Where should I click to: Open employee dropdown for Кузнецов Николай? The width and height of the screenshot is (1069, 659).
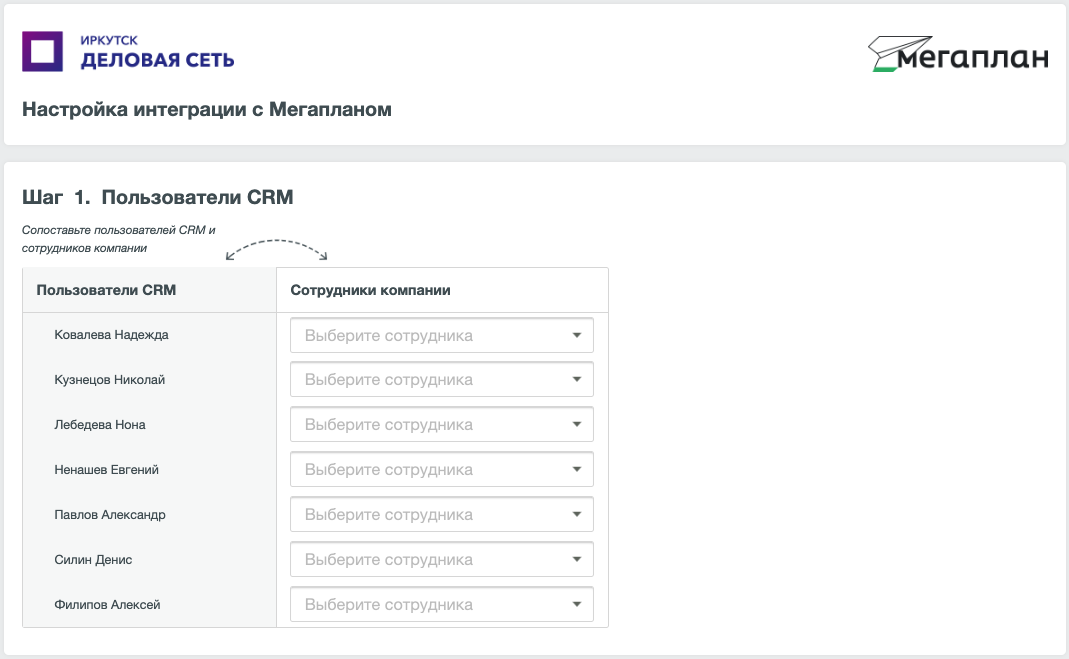(442, 380)
